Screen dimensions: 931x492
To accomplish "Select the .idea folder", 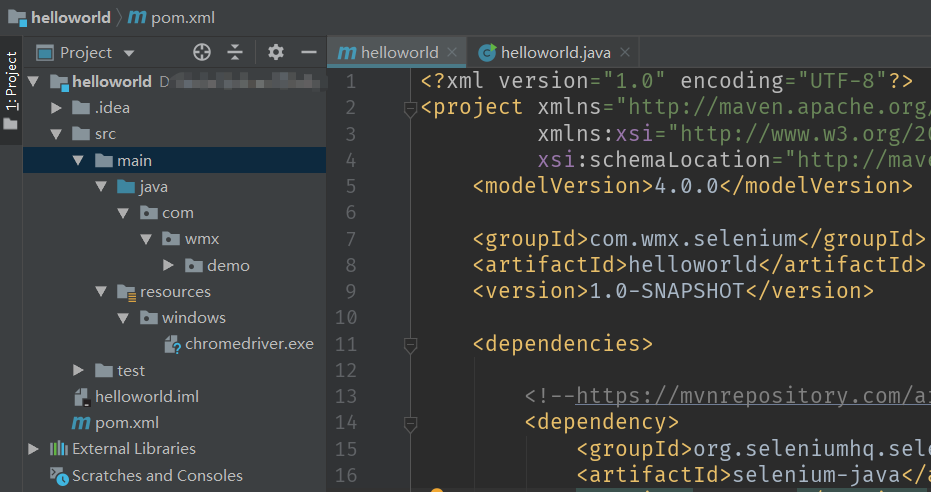I will coord(112,108).
